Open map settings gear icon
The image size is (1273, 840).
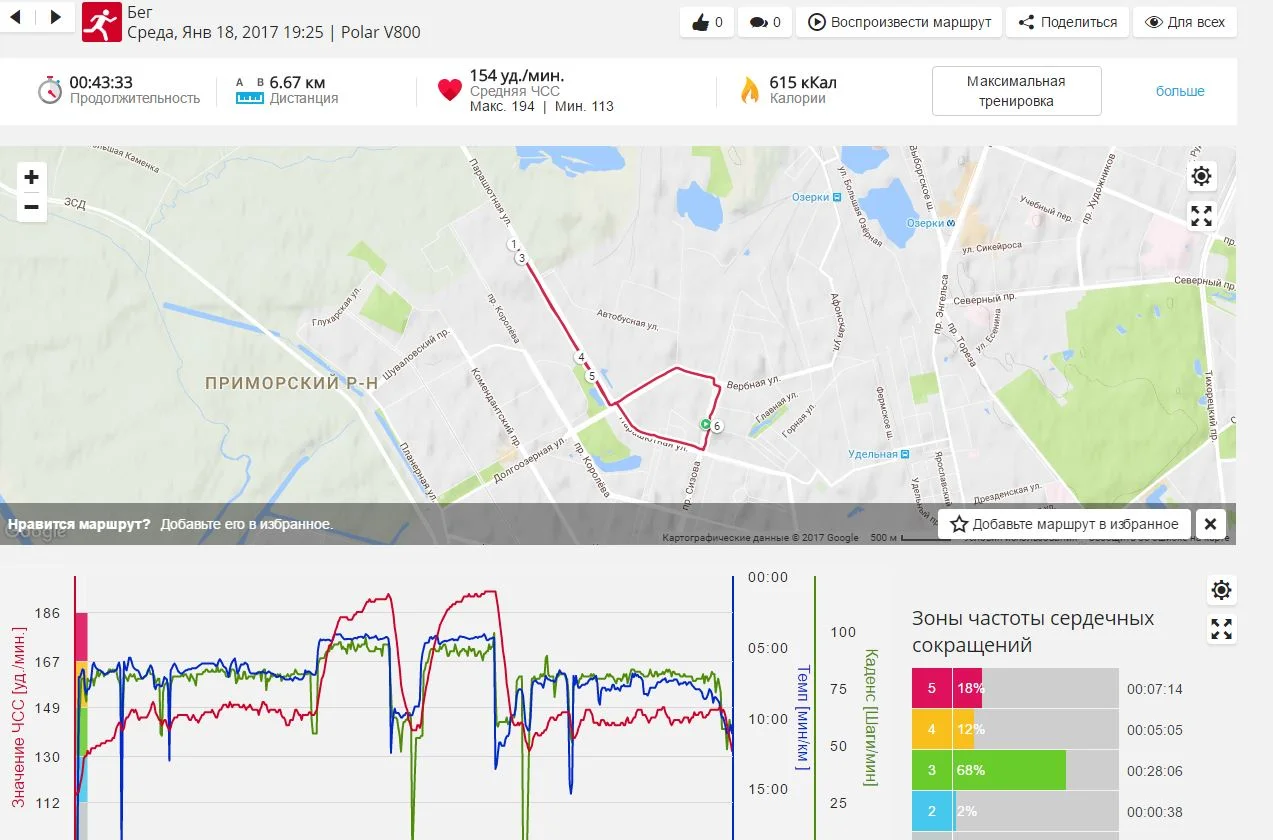[1202, 177]
